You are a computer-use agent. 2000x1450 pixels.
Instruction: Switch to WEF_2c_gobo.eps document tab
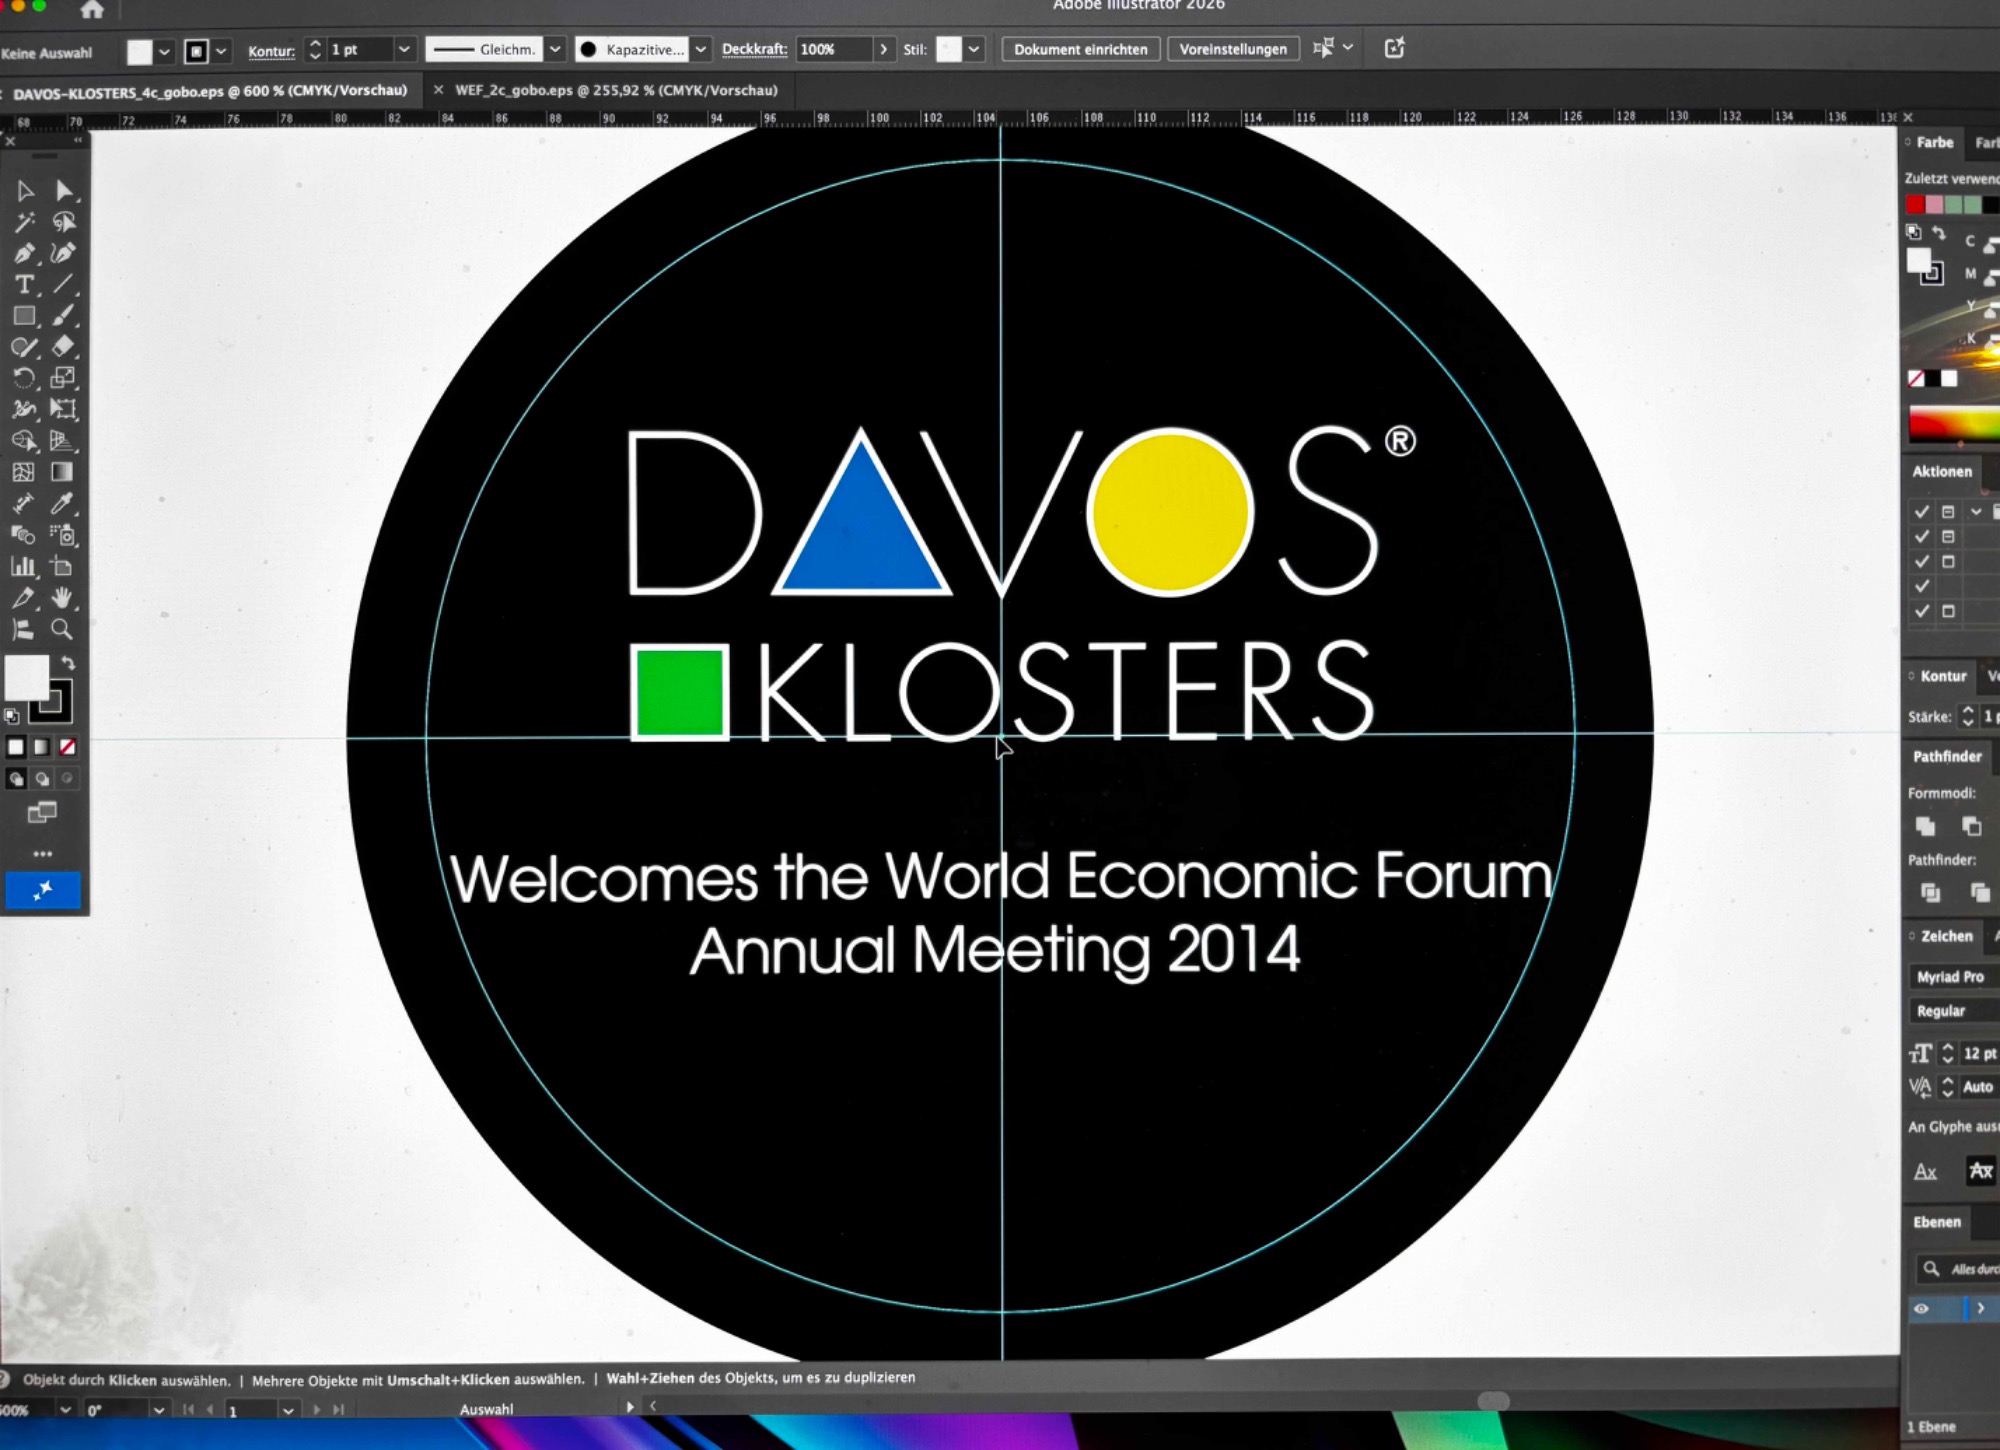616,90
